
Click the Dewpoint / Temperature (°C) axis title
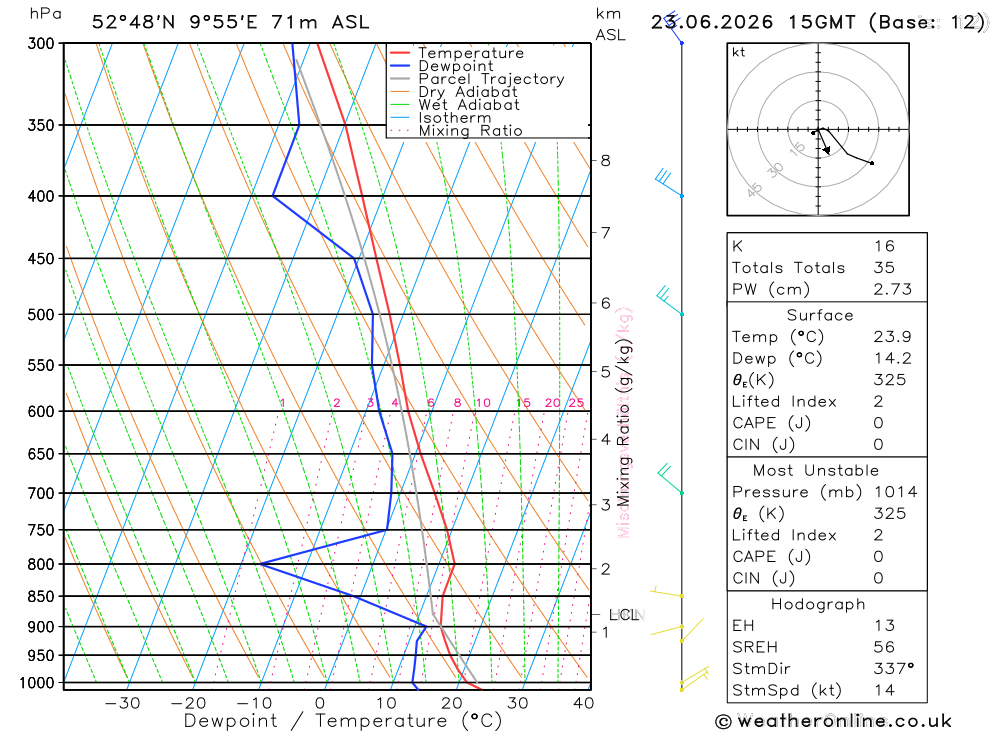click(343, 722)
